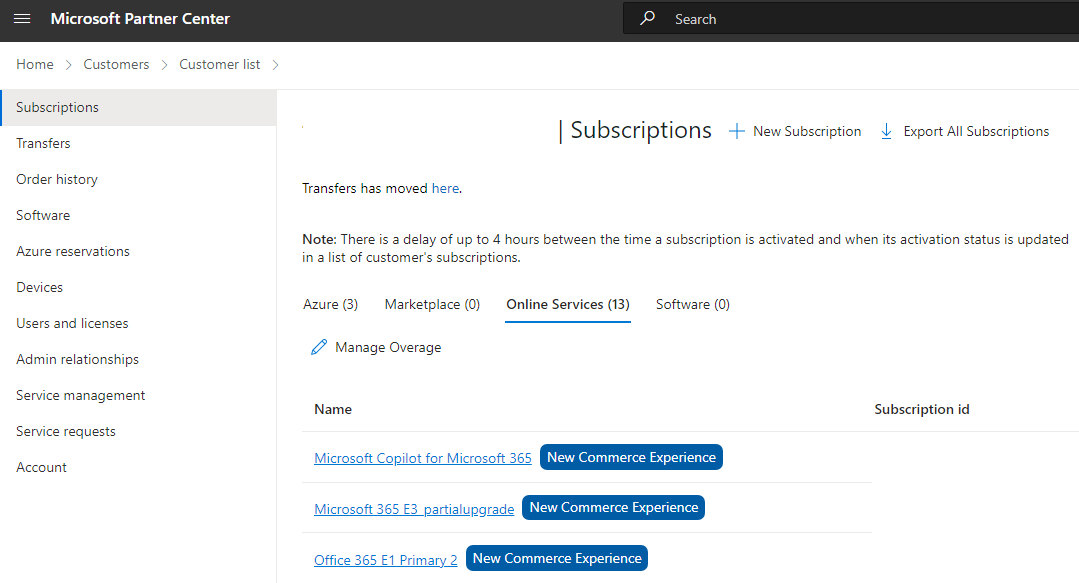Viewport: 1079px width, 583px height.
Task: Click New Subscription button
Action: (795, 131)
